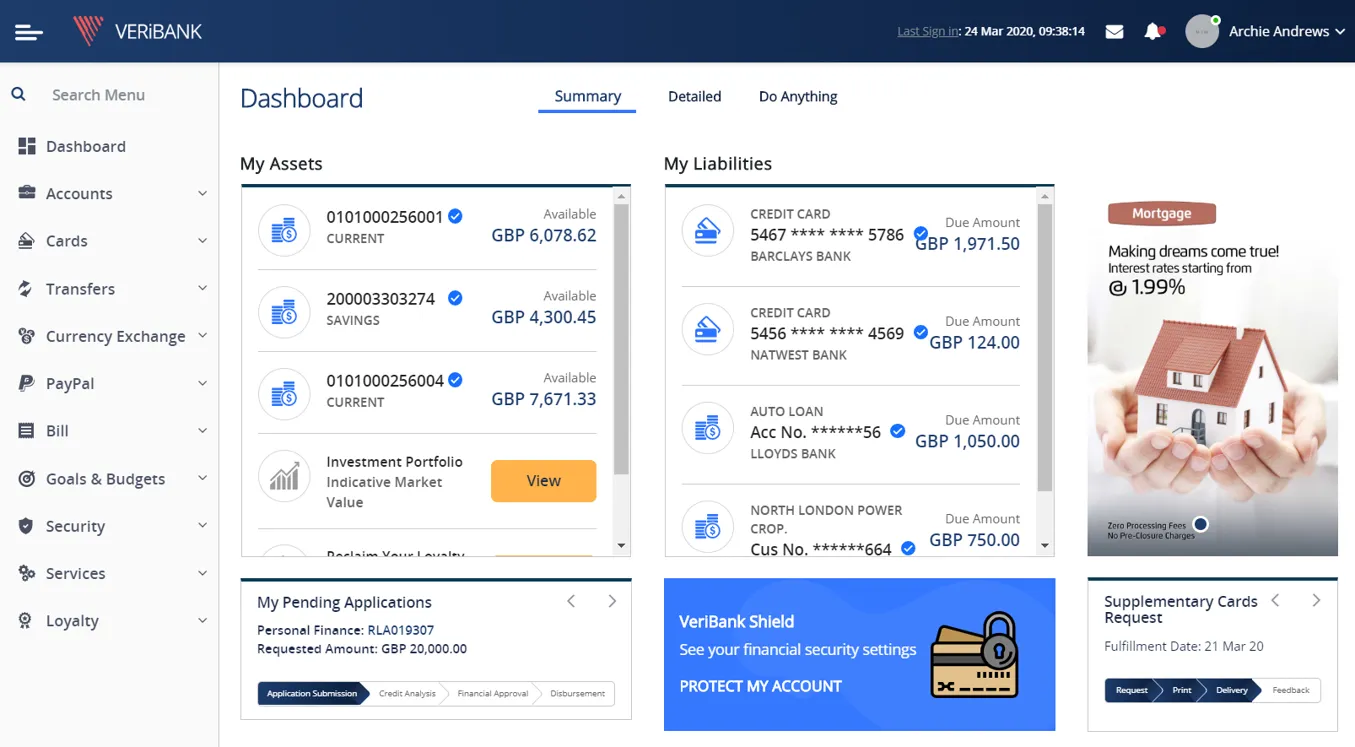This screenshot has height=747, width=1355.
Task: Switch to the Detailed tab
Action: 694,97
